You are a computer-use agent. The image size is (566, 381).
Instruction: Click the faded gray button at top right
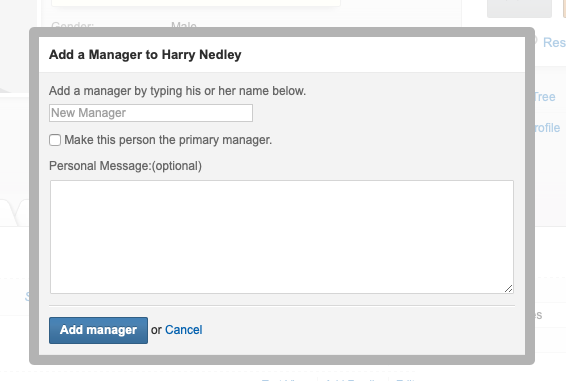coord(519,9)
